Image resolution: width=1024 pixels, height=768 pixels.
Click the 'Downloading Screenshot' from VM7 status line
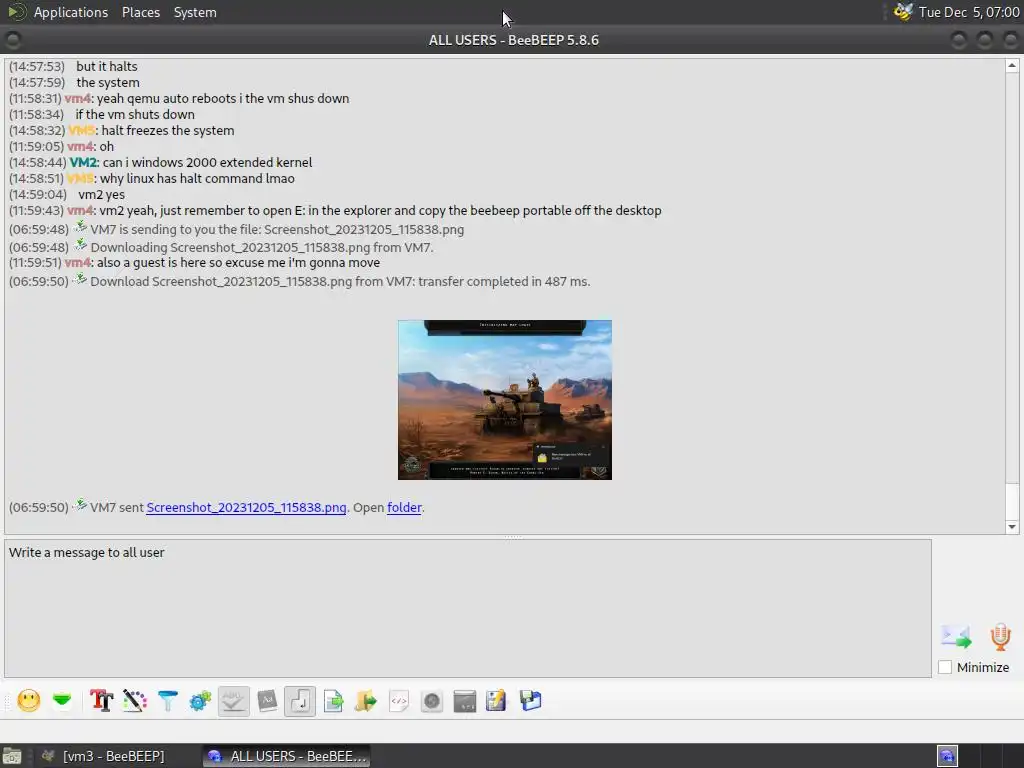(261, 248)
